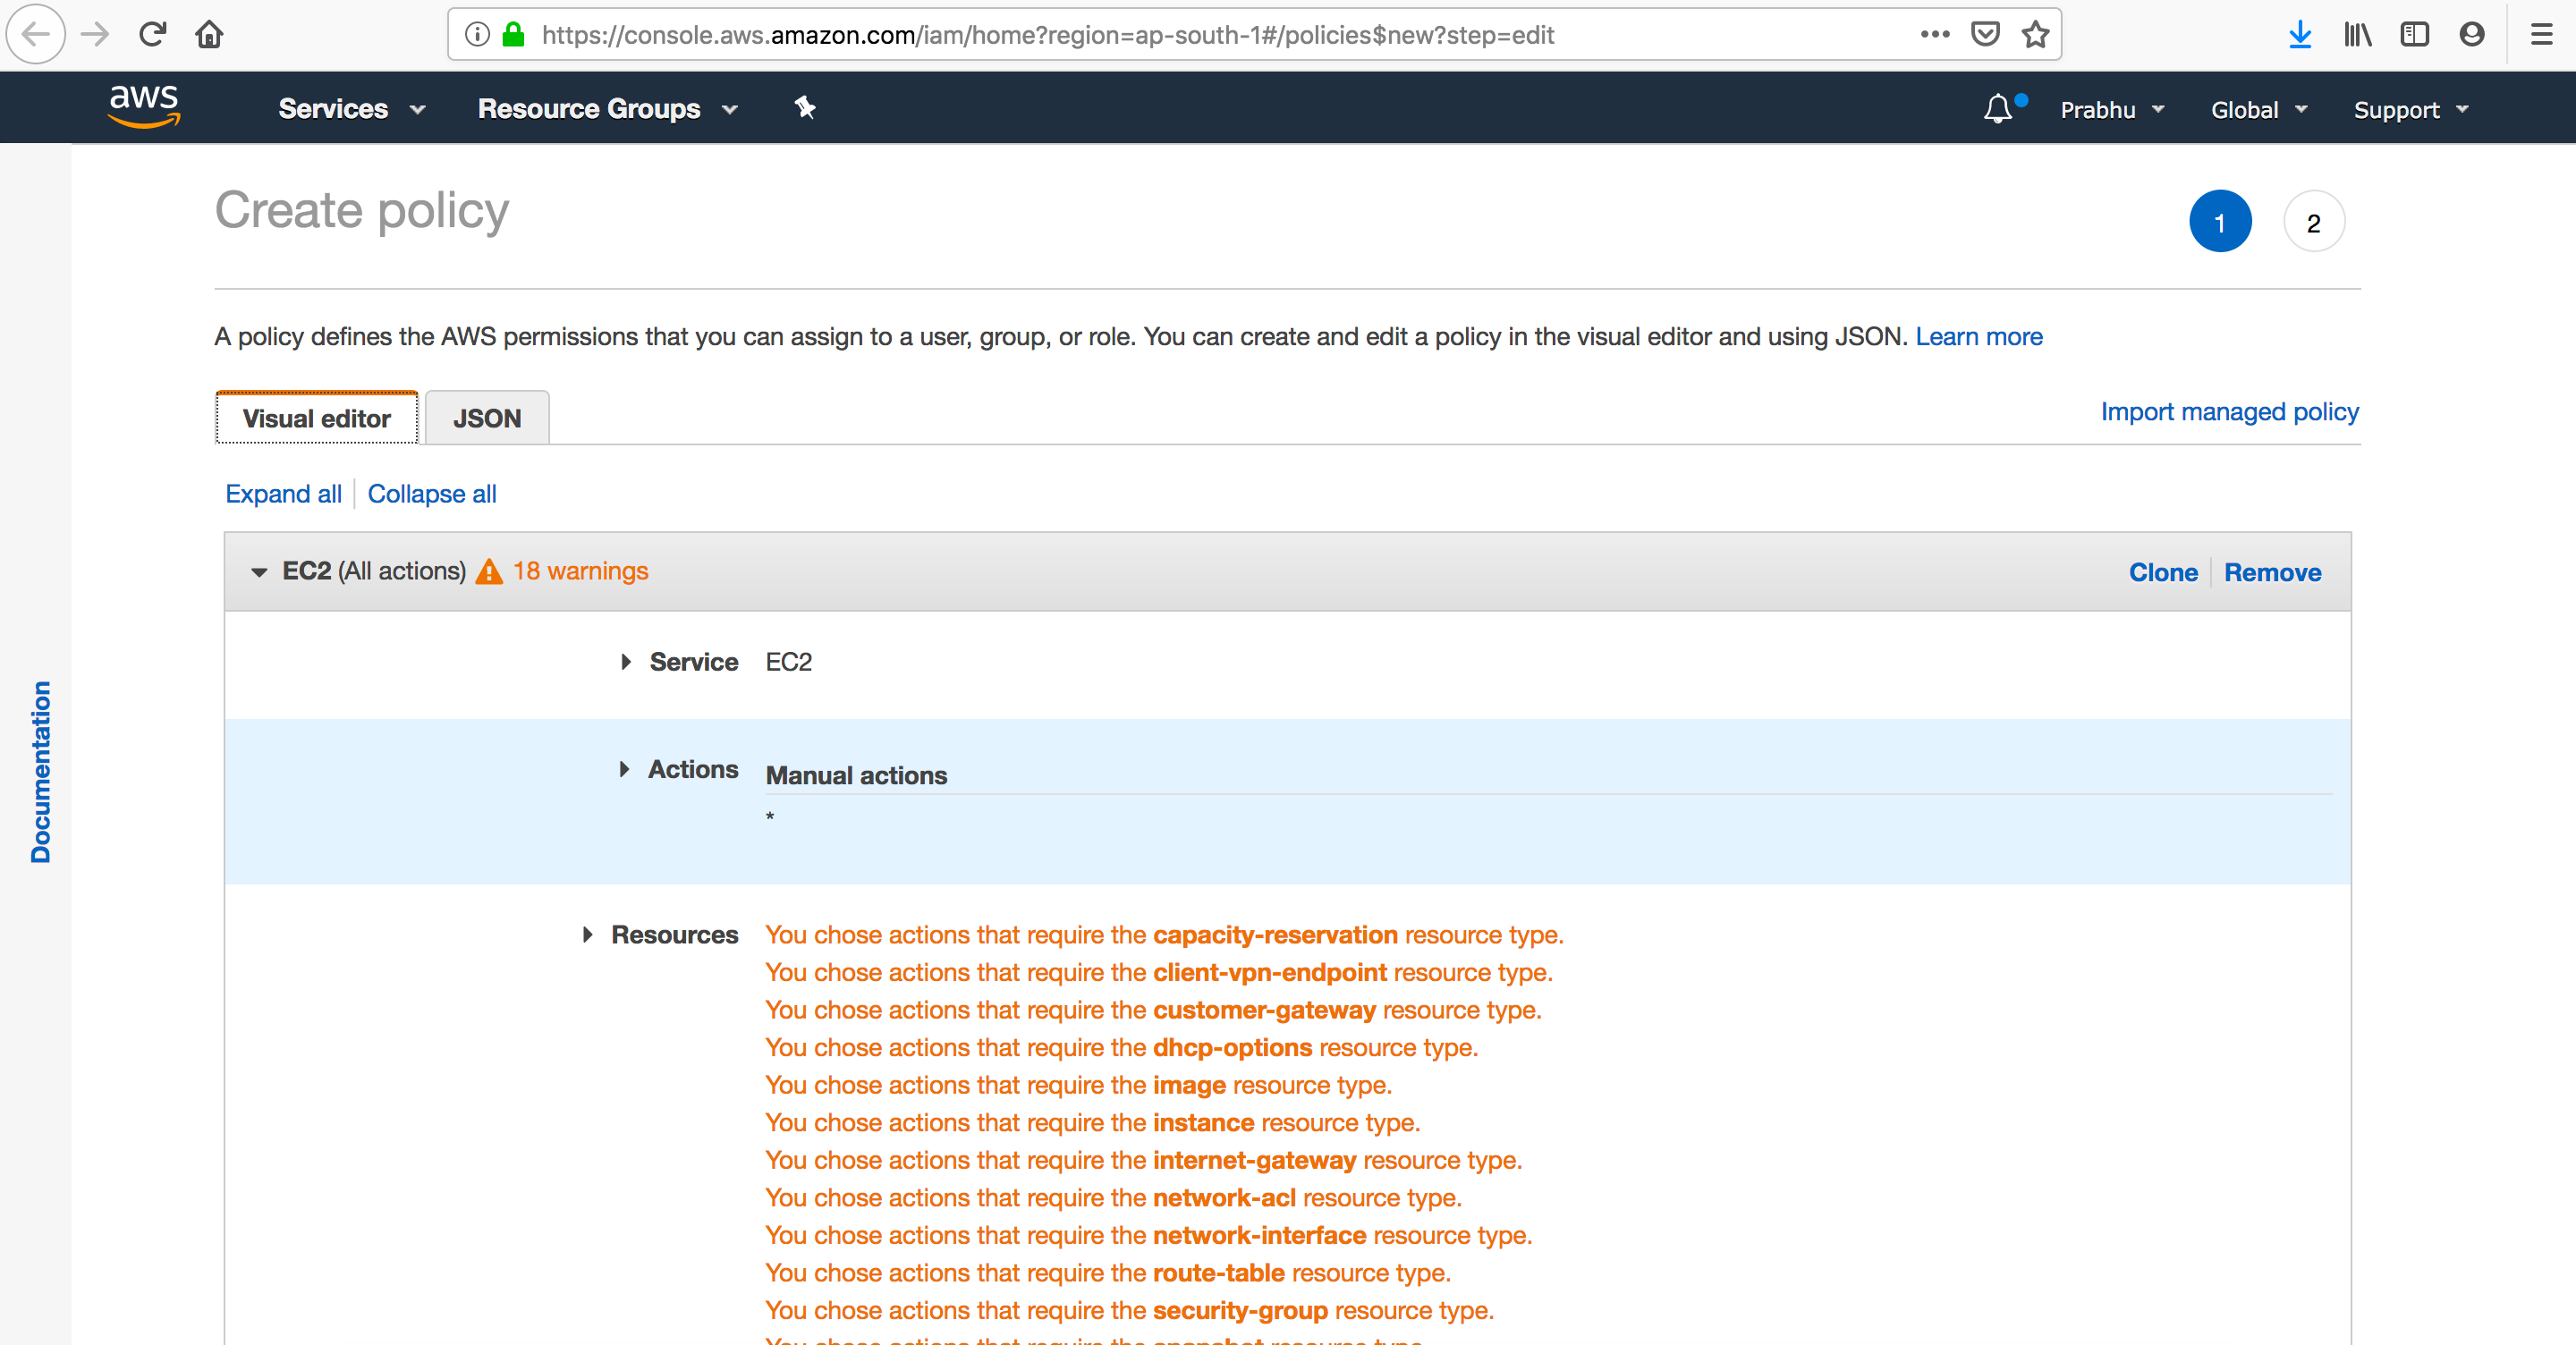Go back with the browser back arrow
The image size is (2576, 1345).
(36, 35)
